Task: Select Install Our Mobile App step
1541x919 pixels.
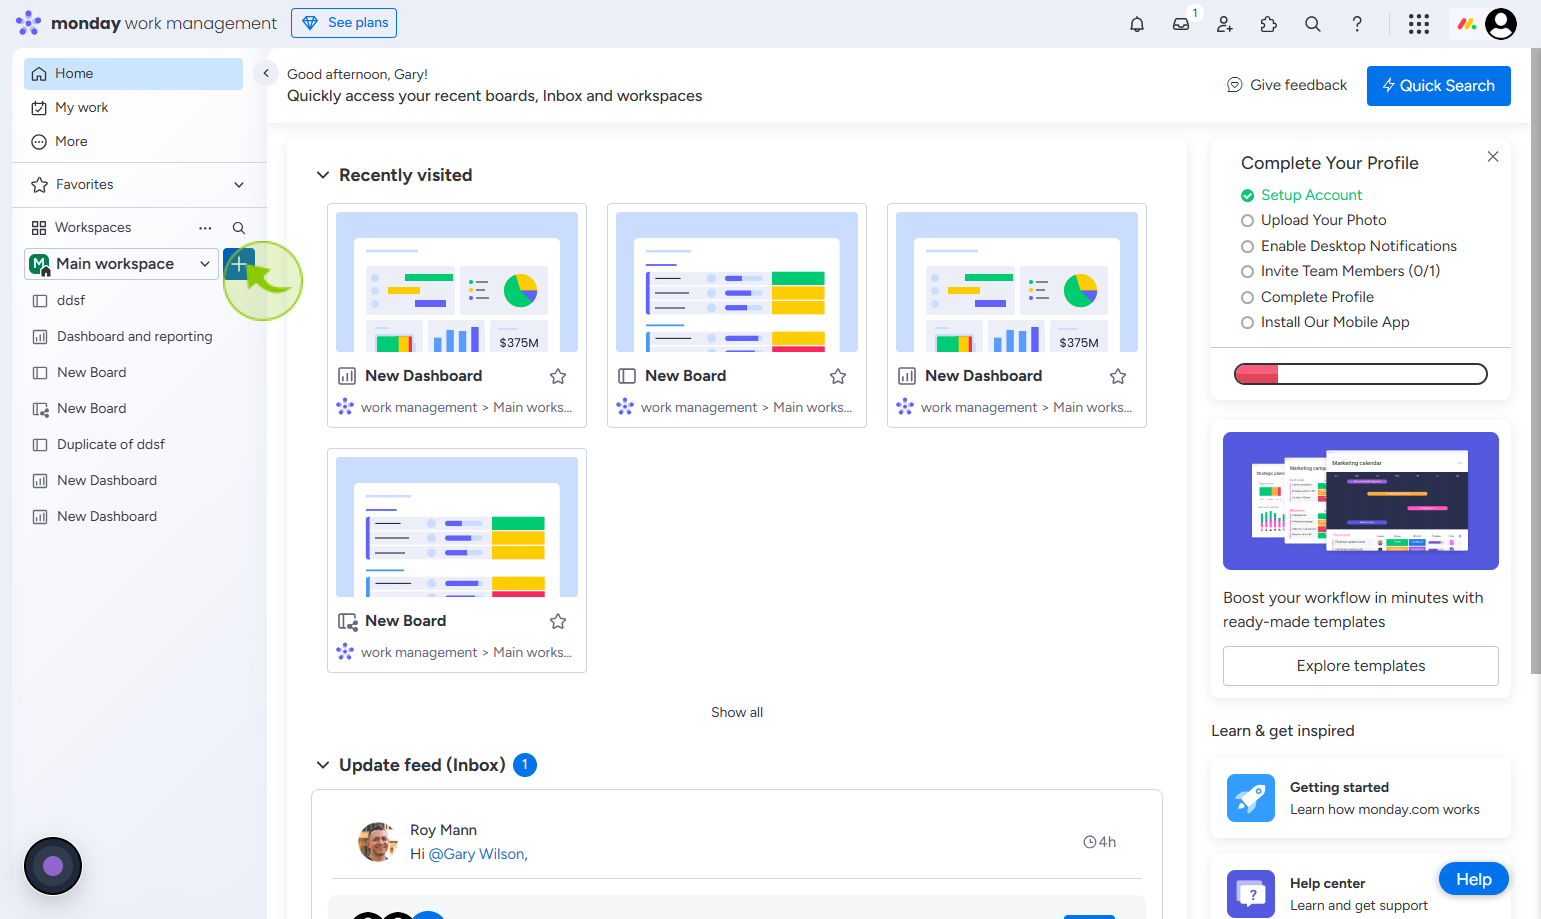Action: (x=1326, y=322)
